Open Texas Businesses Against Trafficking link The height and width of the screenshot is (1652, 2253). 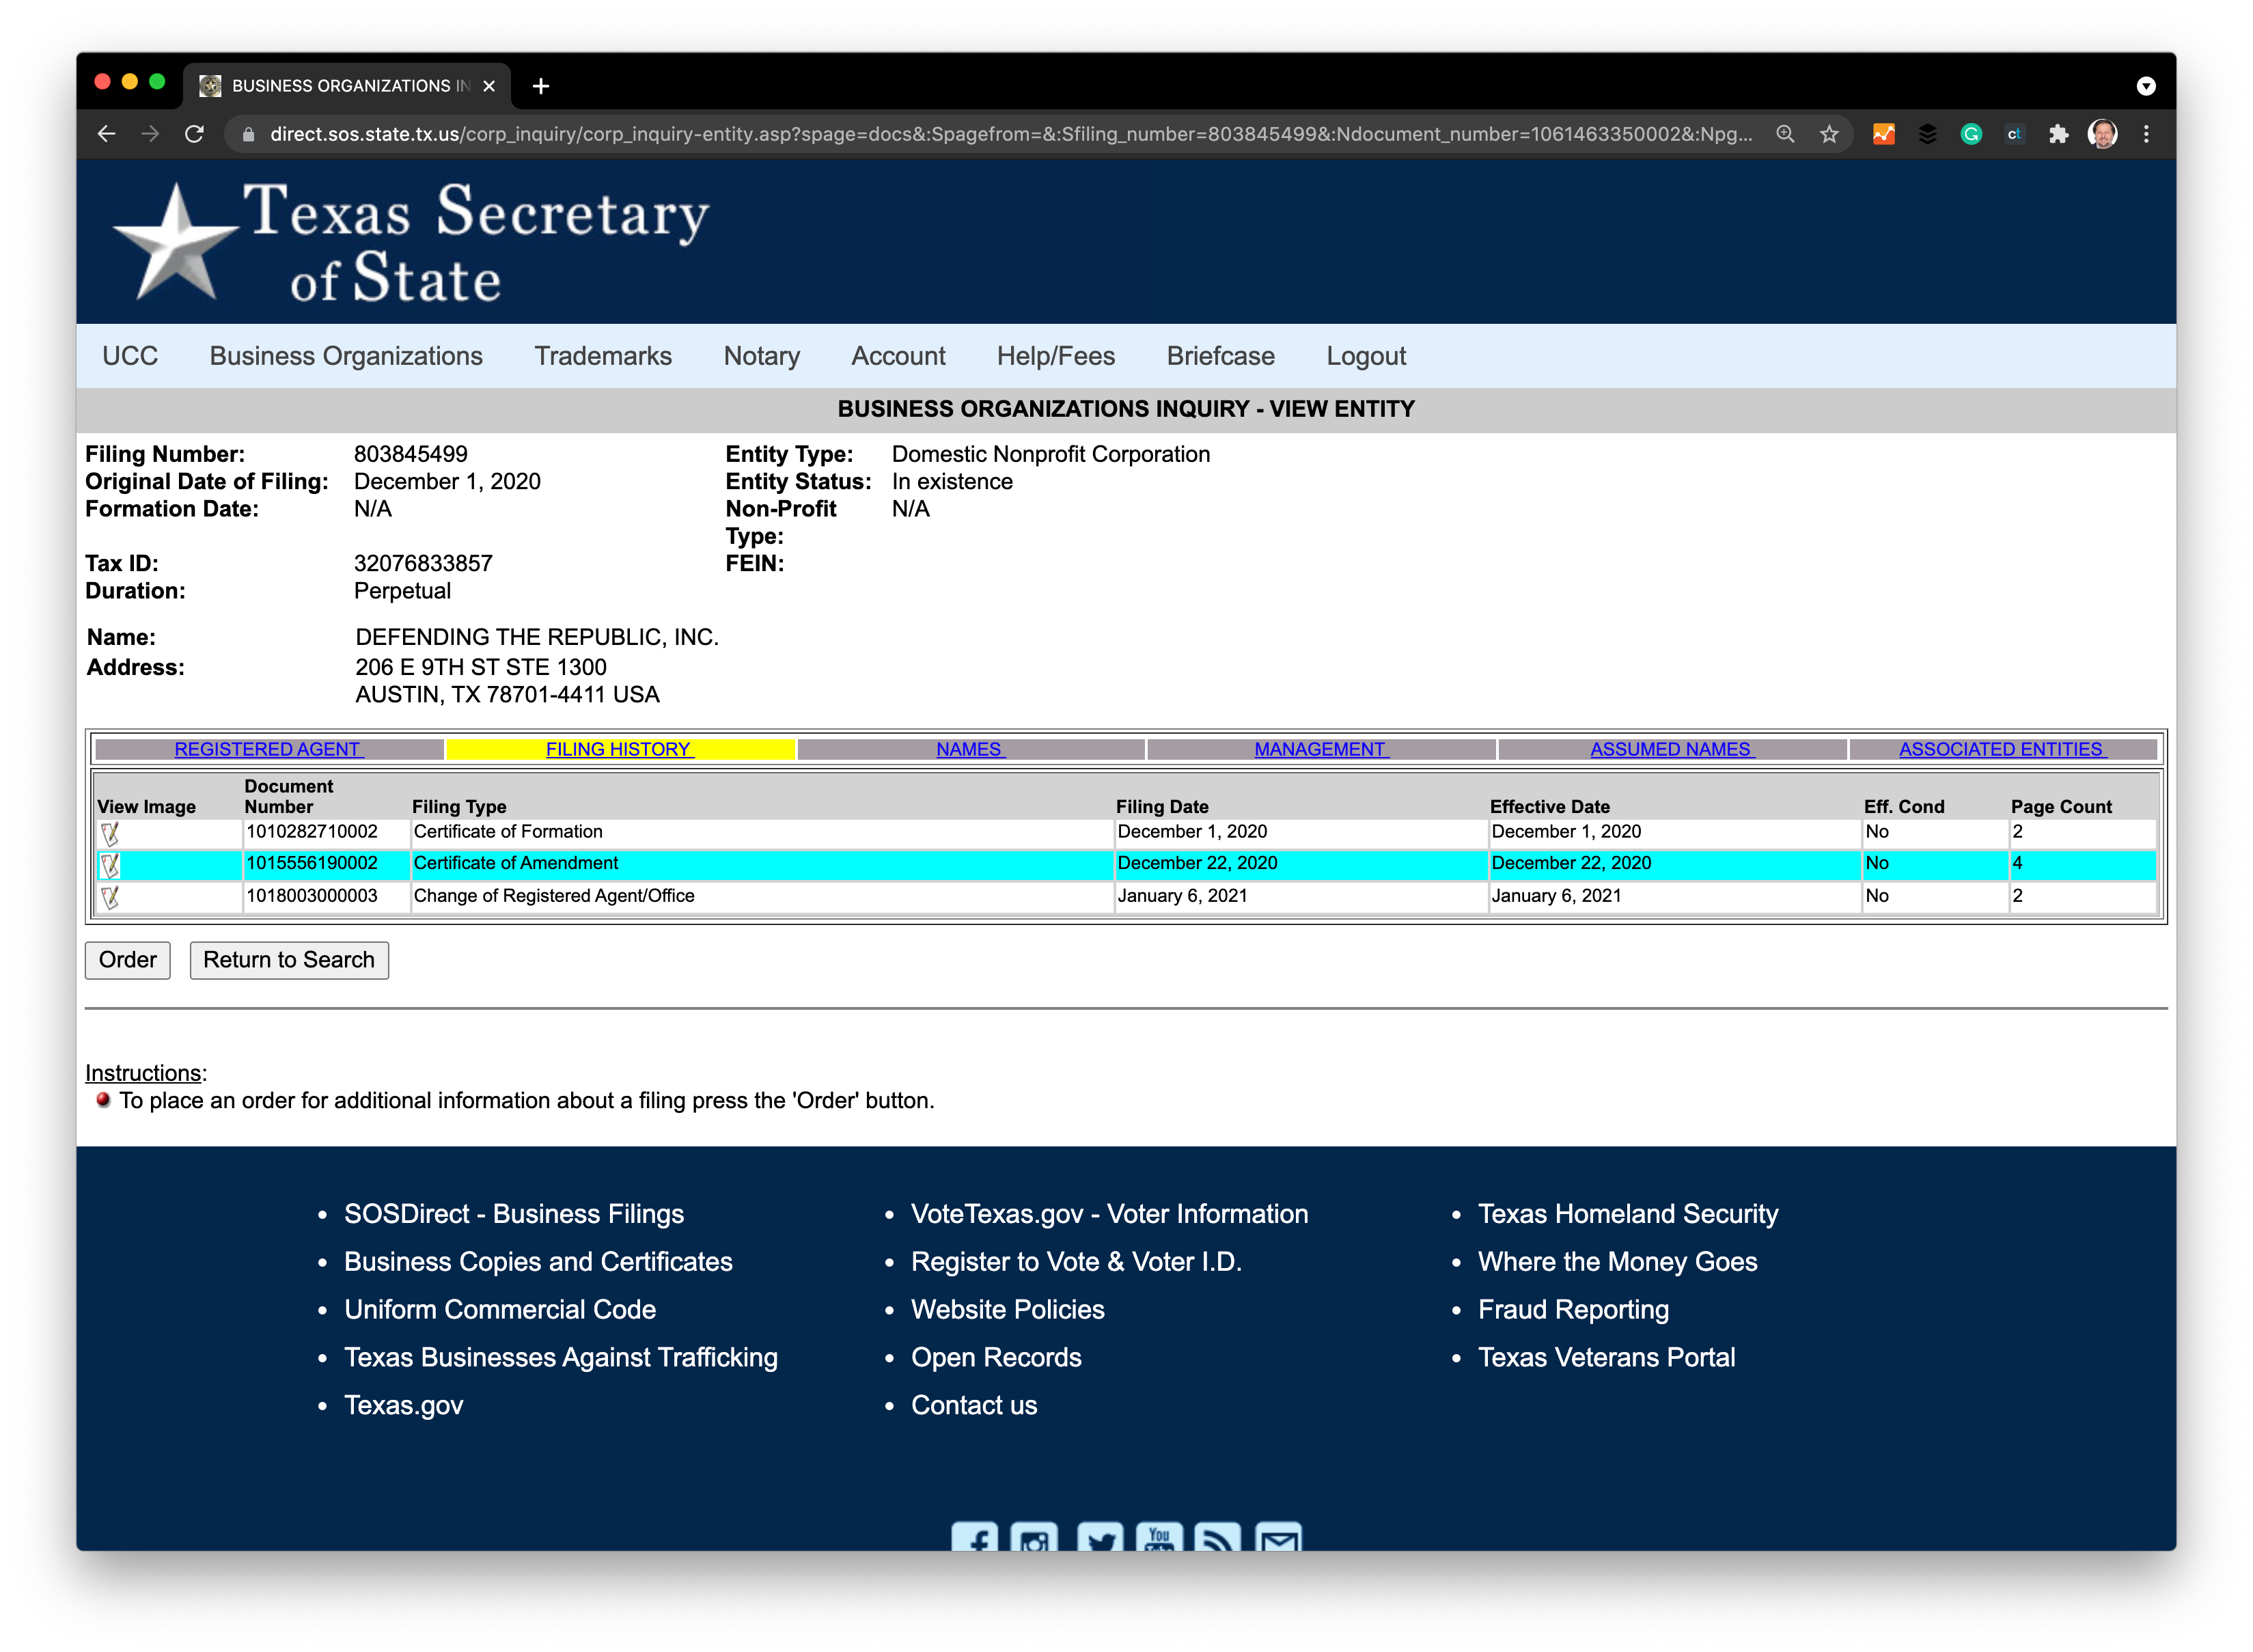(x=561, y=1358)
